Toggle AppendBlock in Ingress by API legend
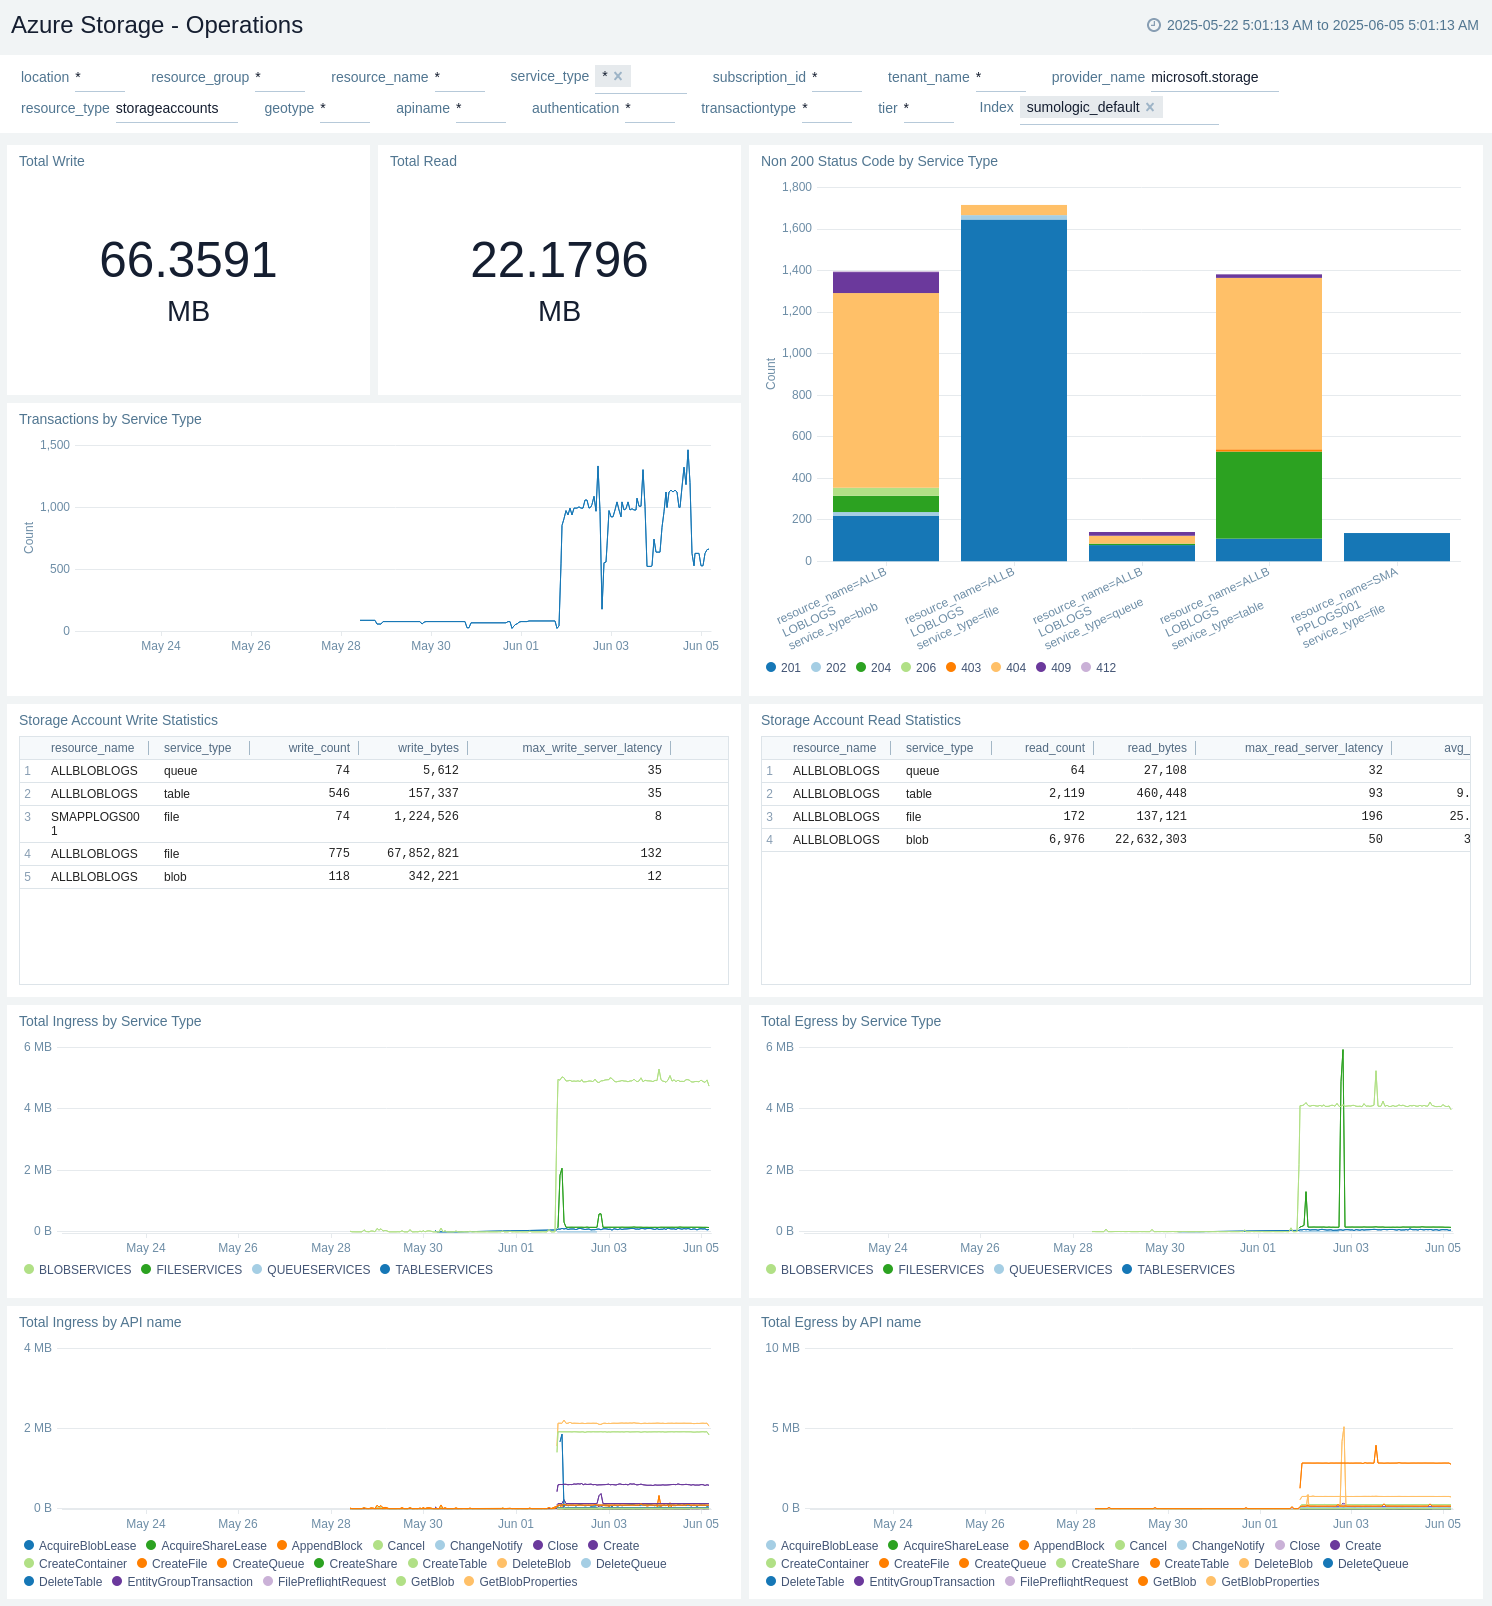 pos(320,1546)
